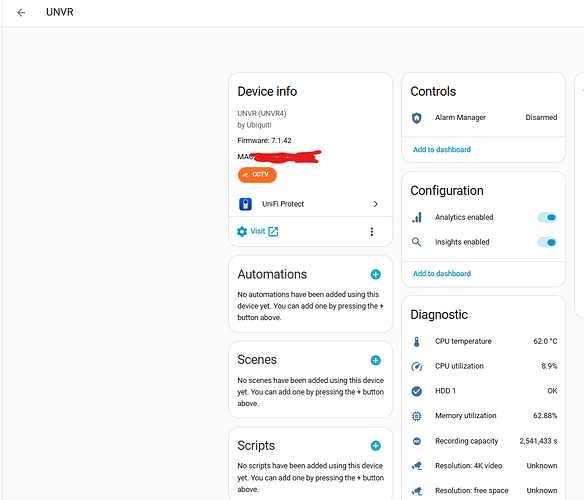Click the Visit settings gear icon
This screenshot has height=500, width=584.
242,232
